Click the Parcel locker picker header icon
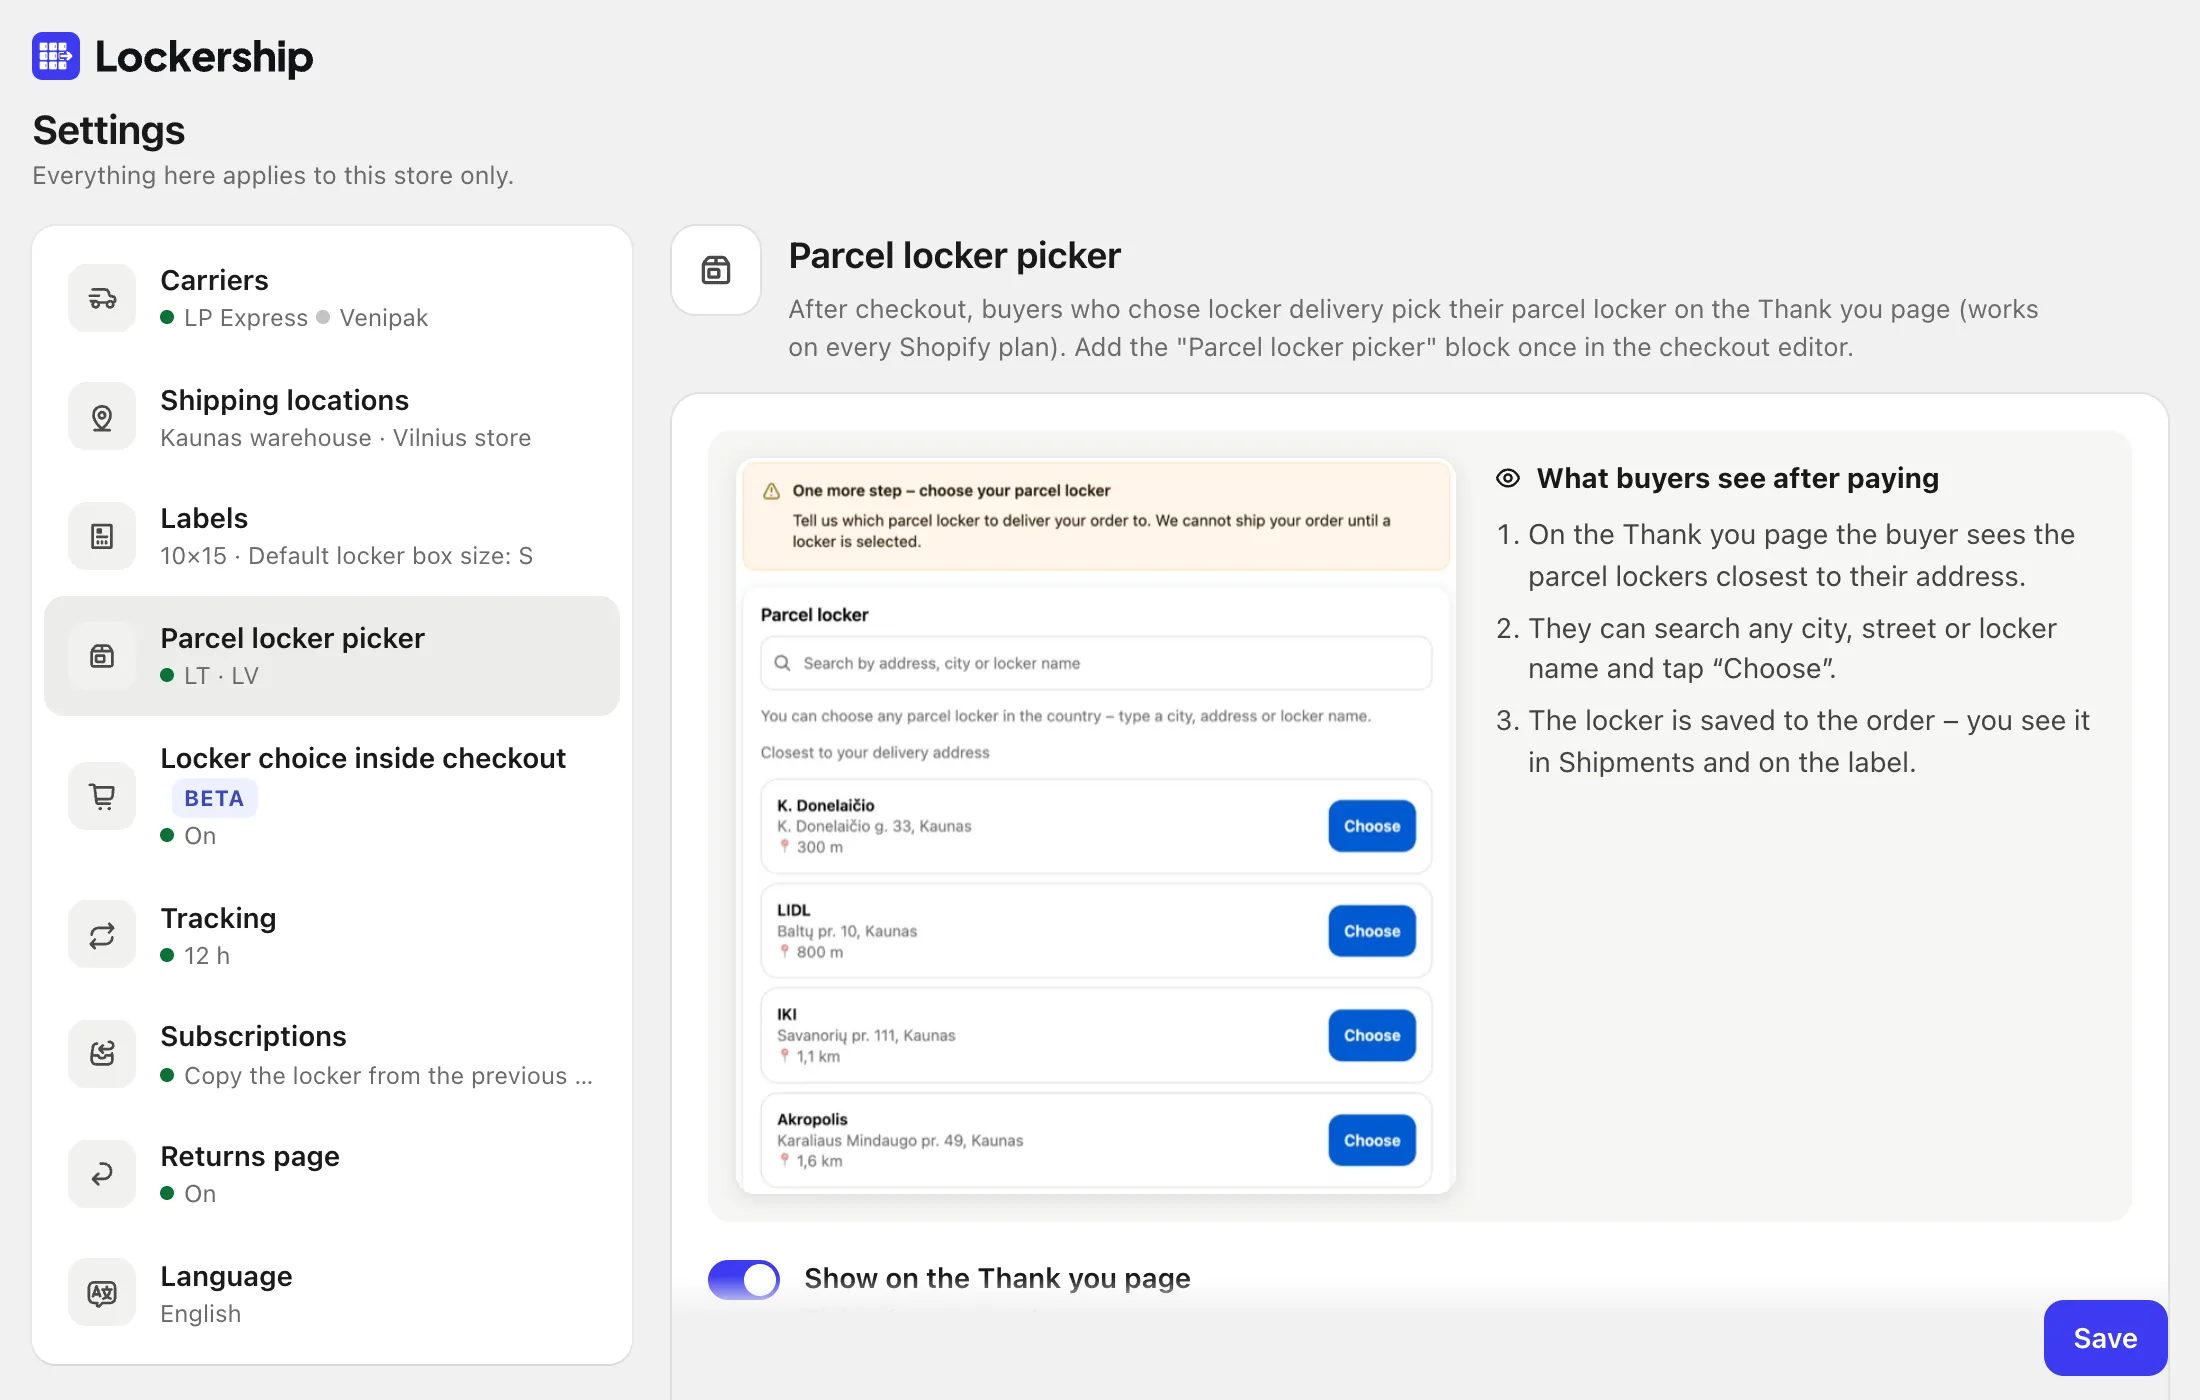The width and height of the screenshot is (2200, 1400). coord(716,270)
